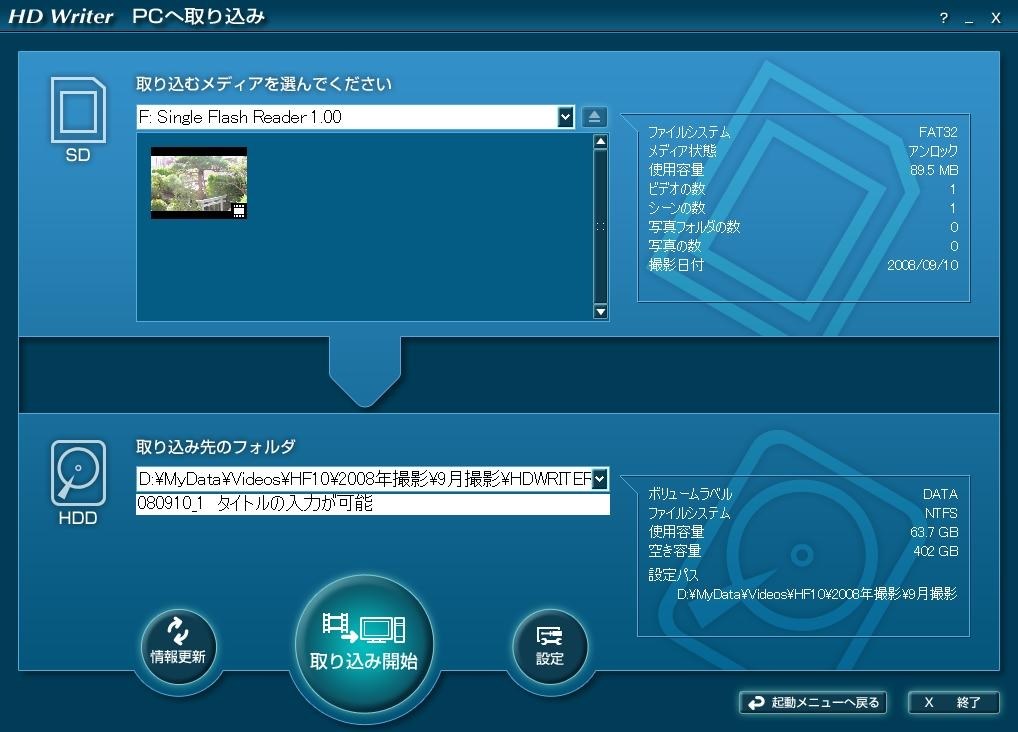This screenshot has height=732, width=1018.
Task: Click 起動メニューへ戻る to return to launch menu
Action: point(811,702)
